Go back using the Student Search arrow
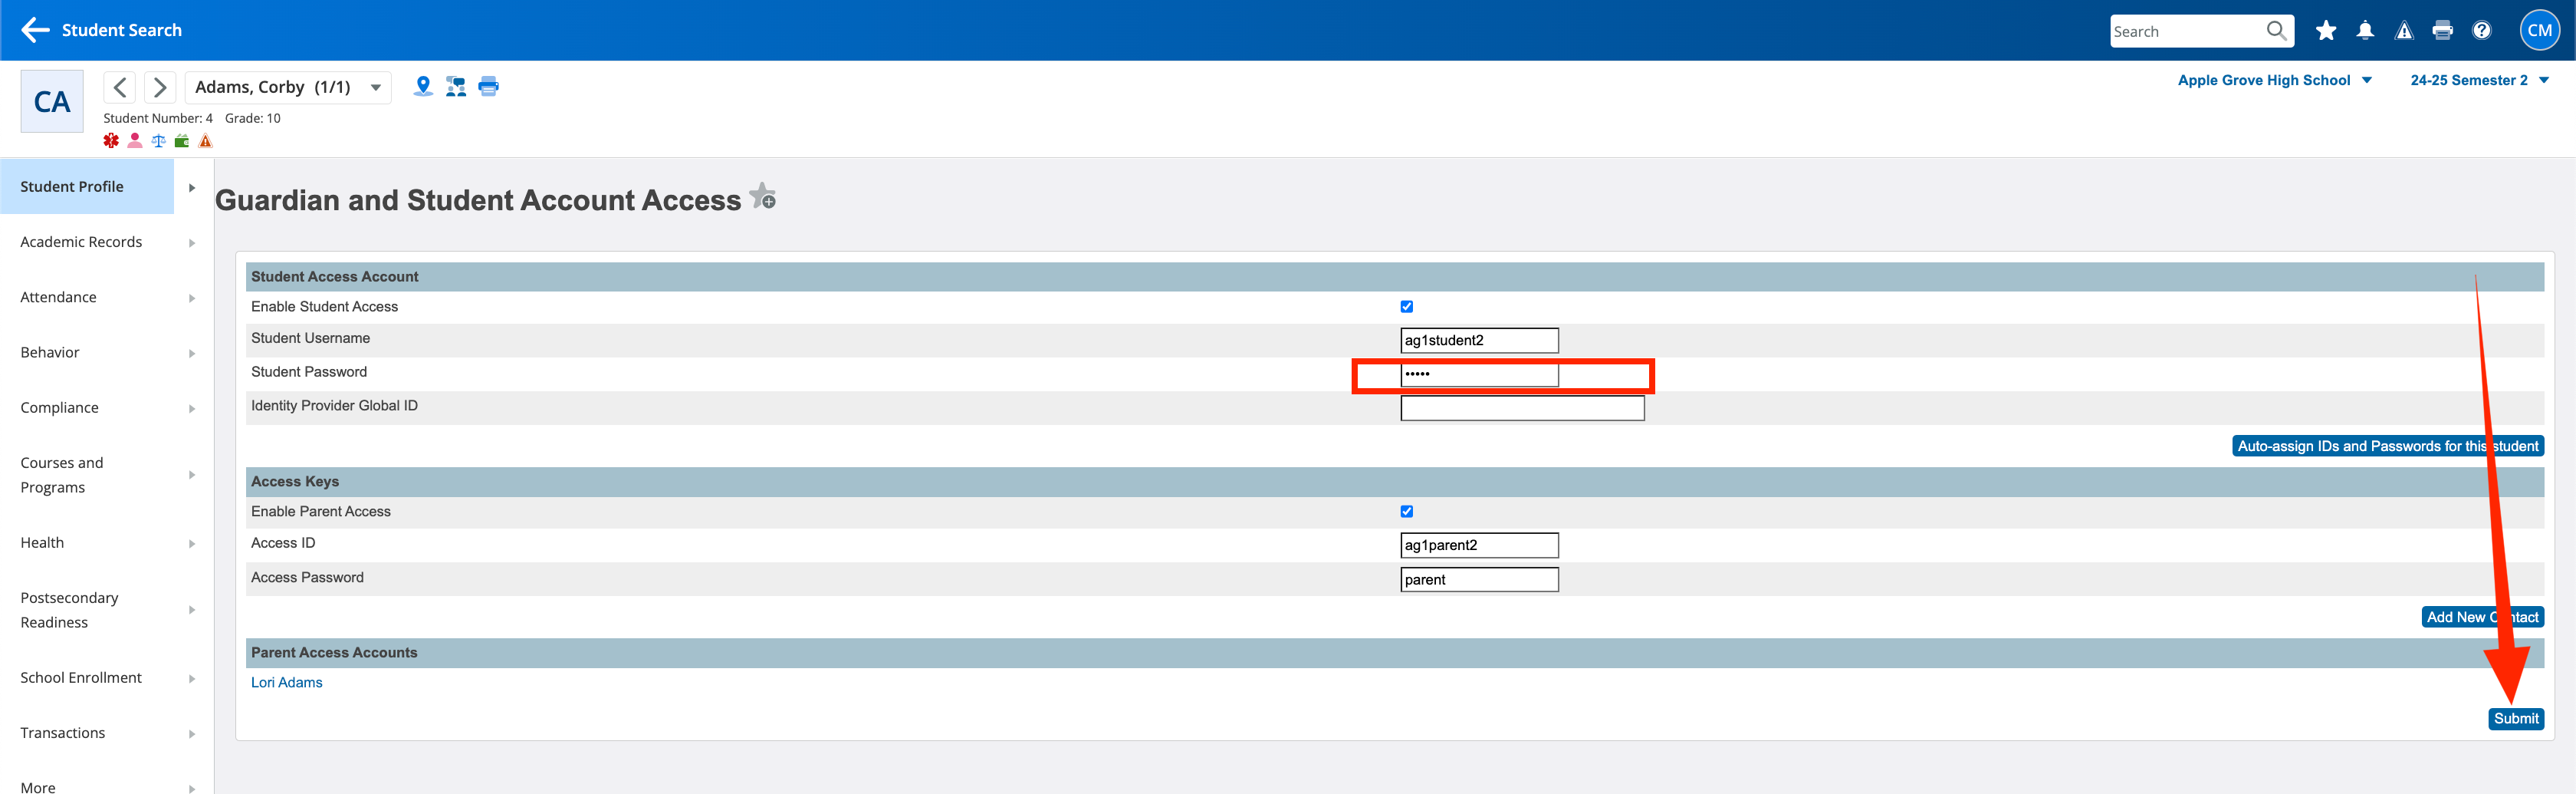 tap(35, 30)
